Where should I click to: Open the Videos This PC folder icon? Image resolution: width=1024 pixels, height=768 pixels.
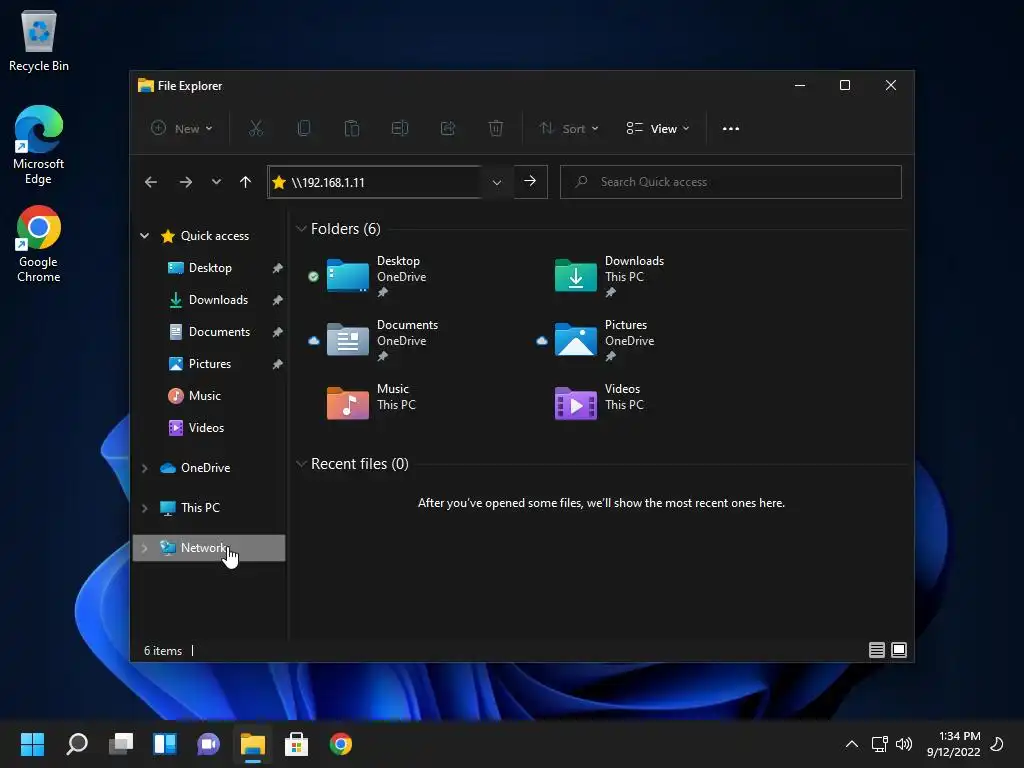575,404
